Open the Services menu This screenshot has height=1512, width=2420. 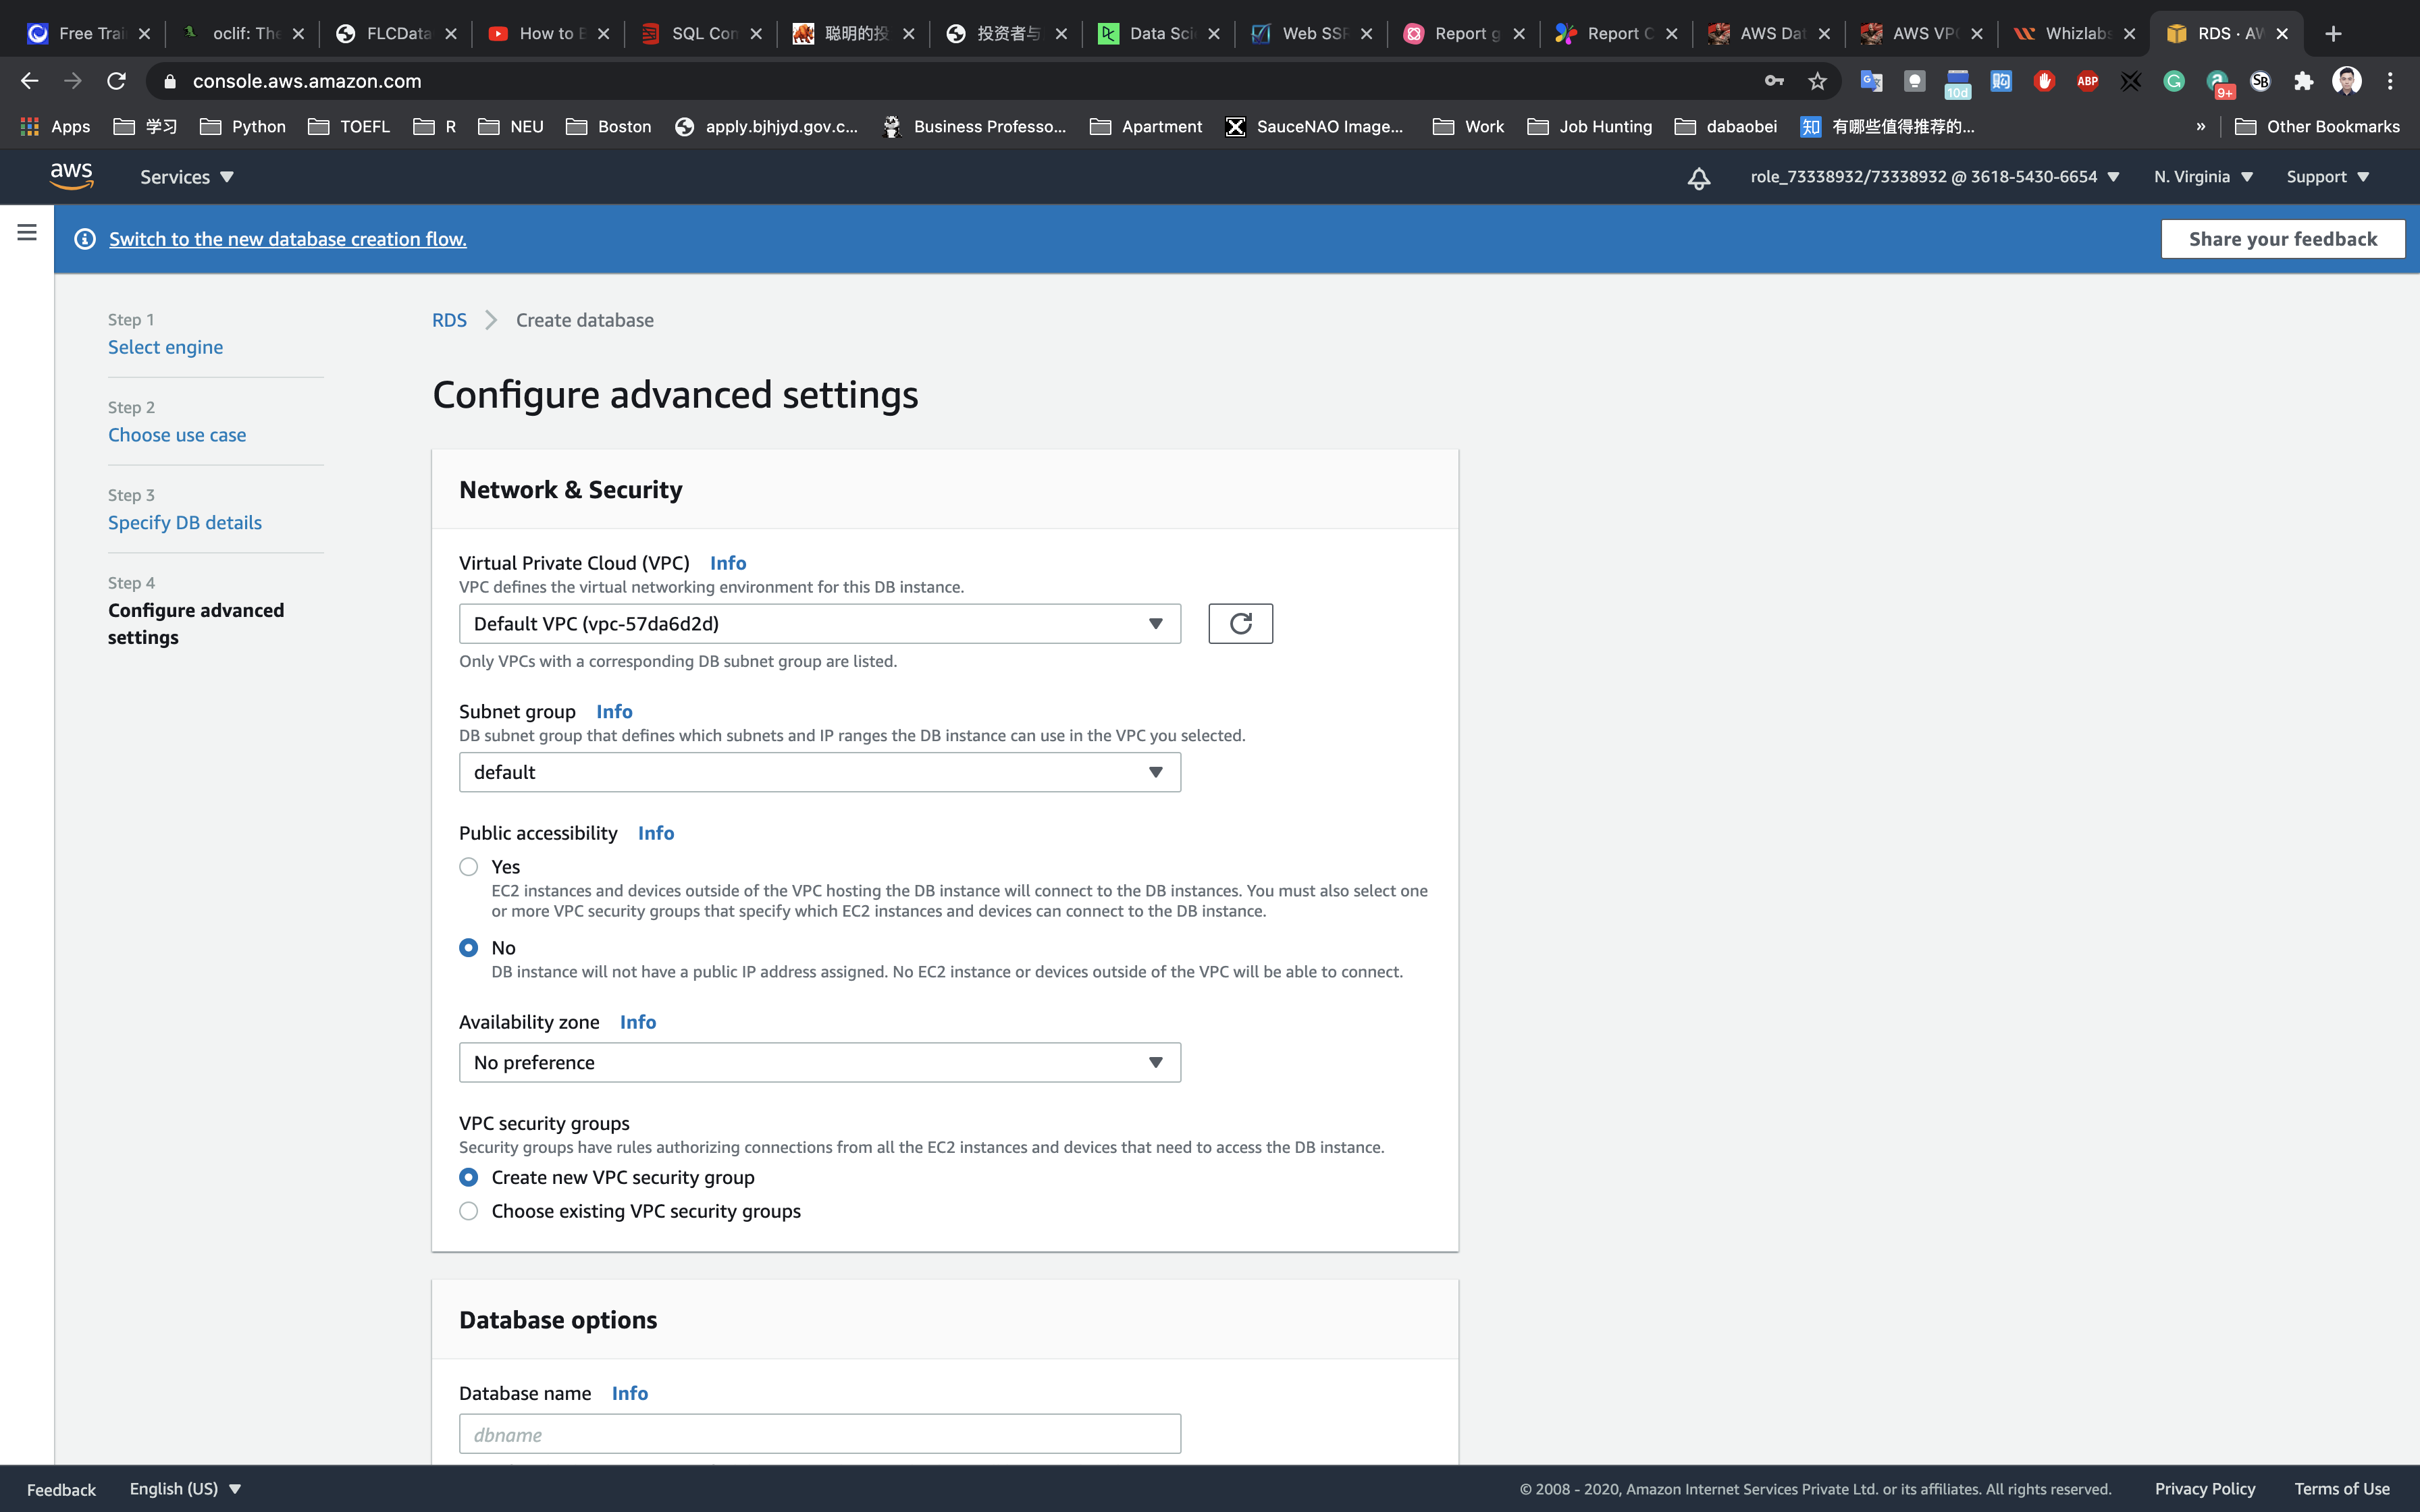186,177
